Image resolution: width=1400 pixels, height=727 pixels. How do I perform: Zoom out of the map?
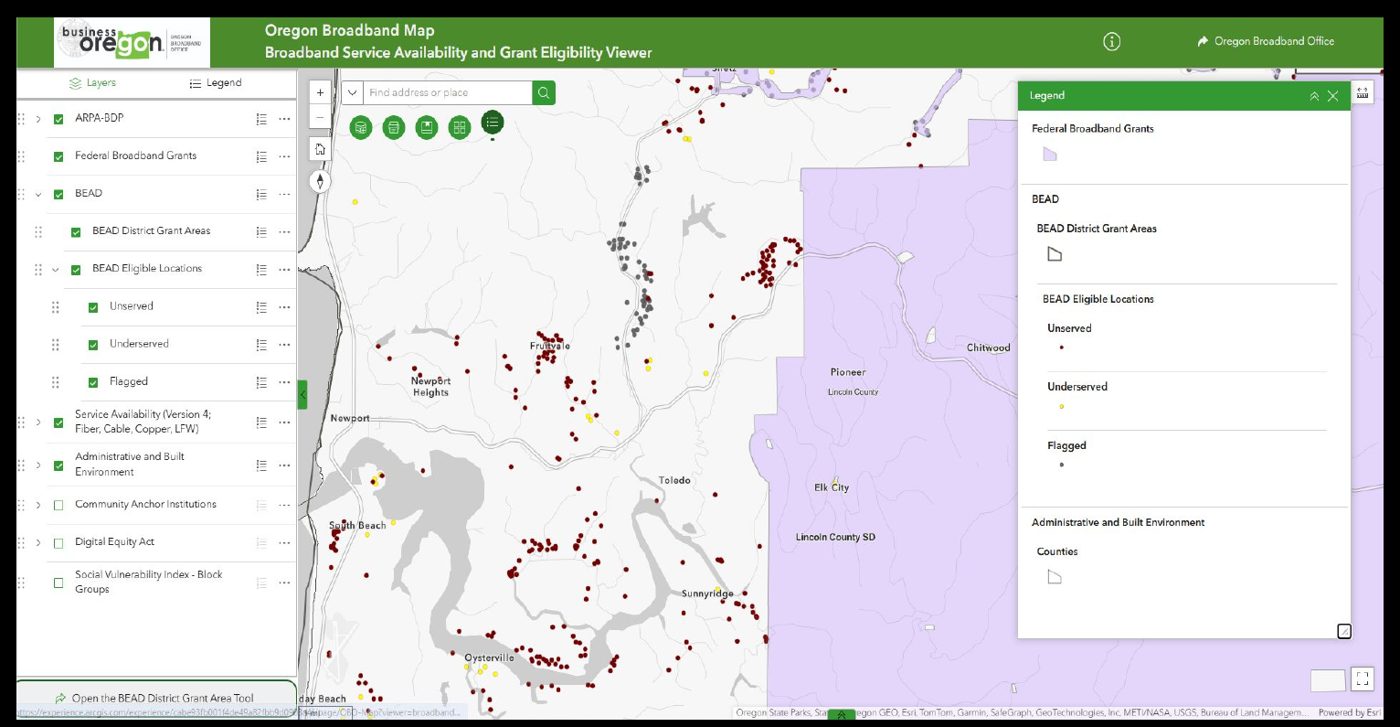(x=320, y=116)
